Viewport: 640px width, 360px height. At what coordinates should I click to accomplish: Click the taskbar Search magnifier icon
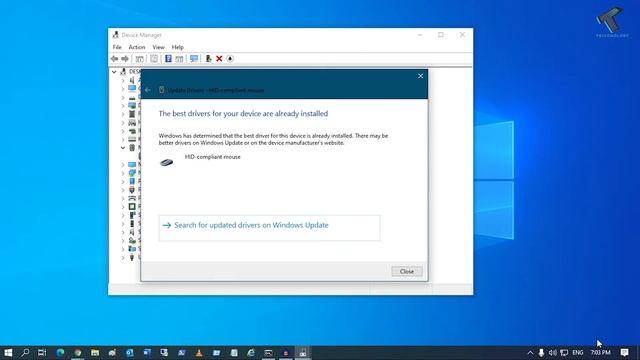[x=25, y=353]
